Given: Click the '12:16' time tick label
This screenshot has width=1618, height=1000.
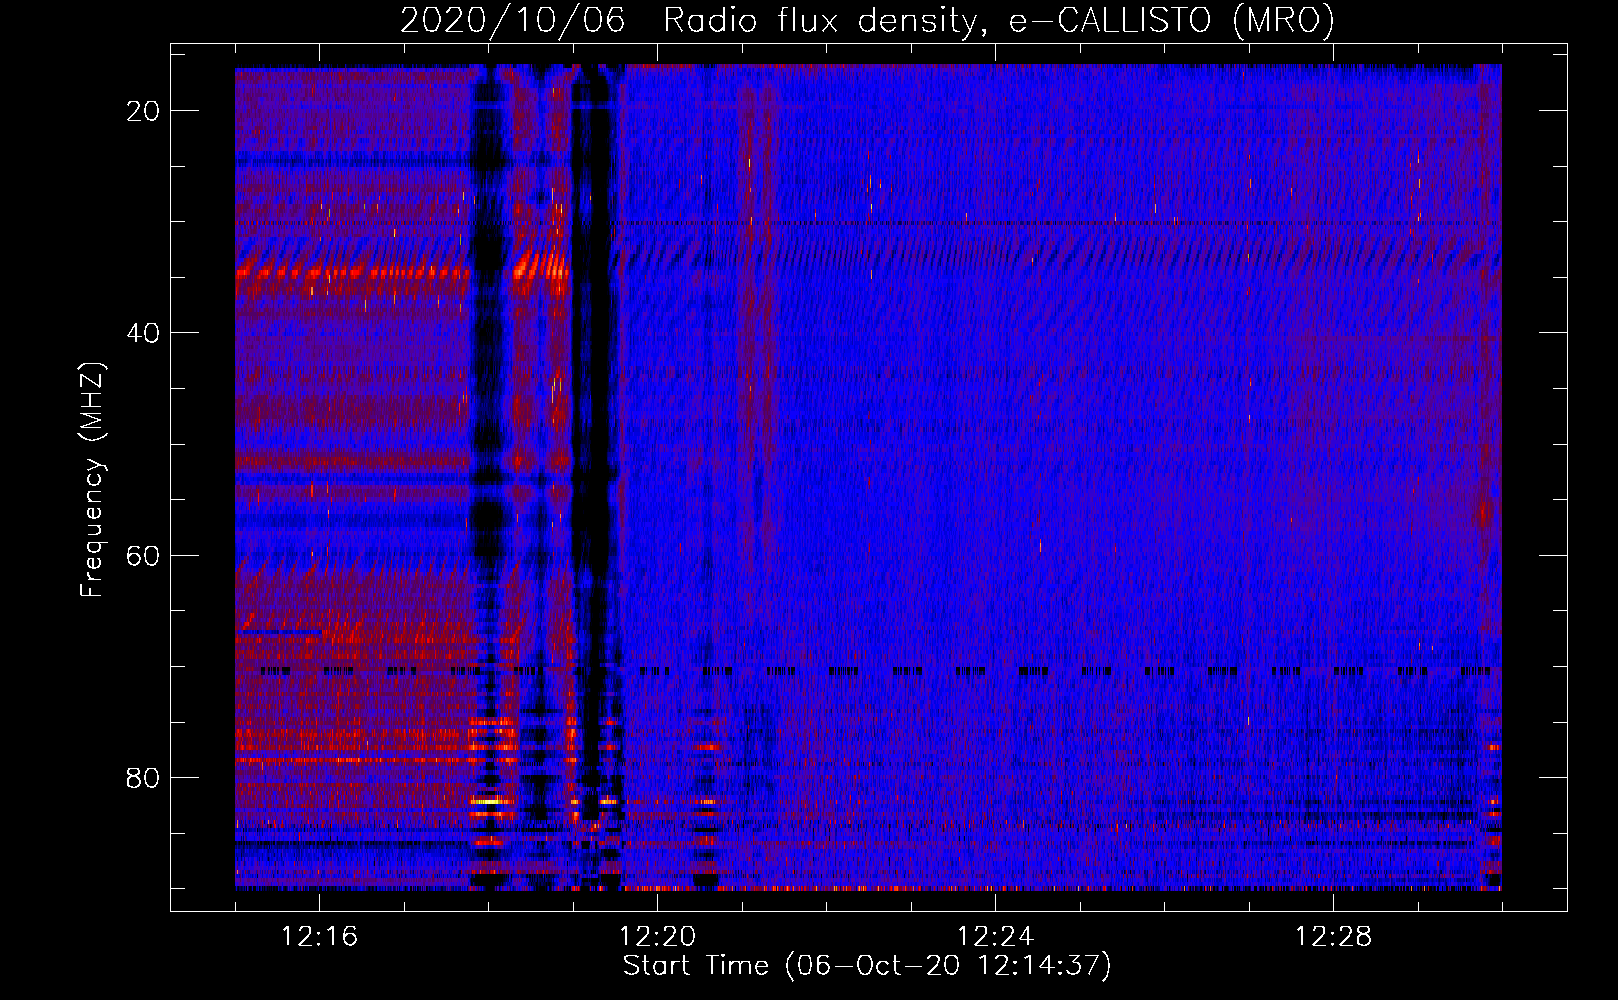Looking at the screenshot, I should pos(319,937).
